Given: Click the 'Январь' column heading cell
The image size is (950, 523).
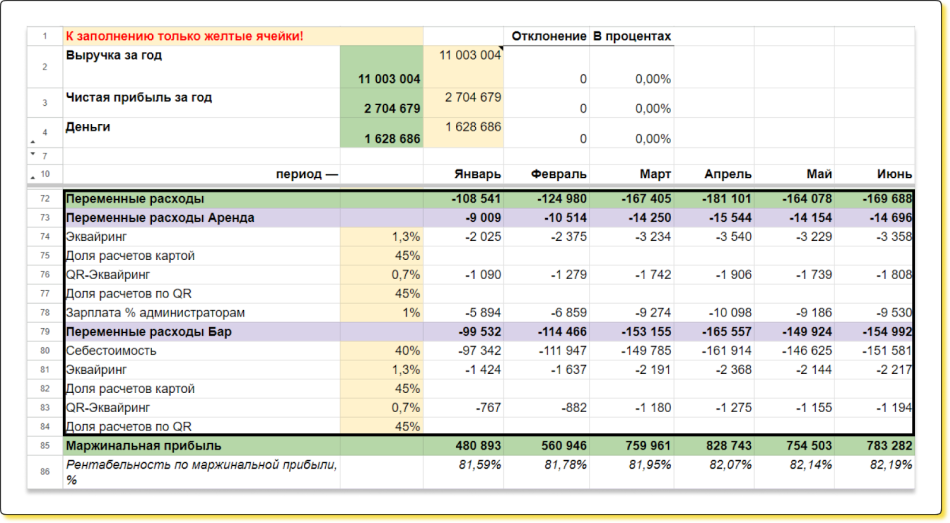Looking at the screenshot, I should pos(463,174).
